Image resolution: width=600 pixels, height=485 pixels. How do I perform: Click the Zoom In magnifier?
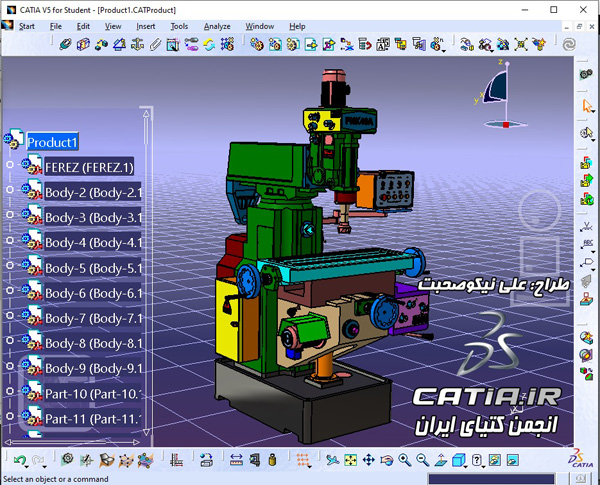[x=404, y=460]
